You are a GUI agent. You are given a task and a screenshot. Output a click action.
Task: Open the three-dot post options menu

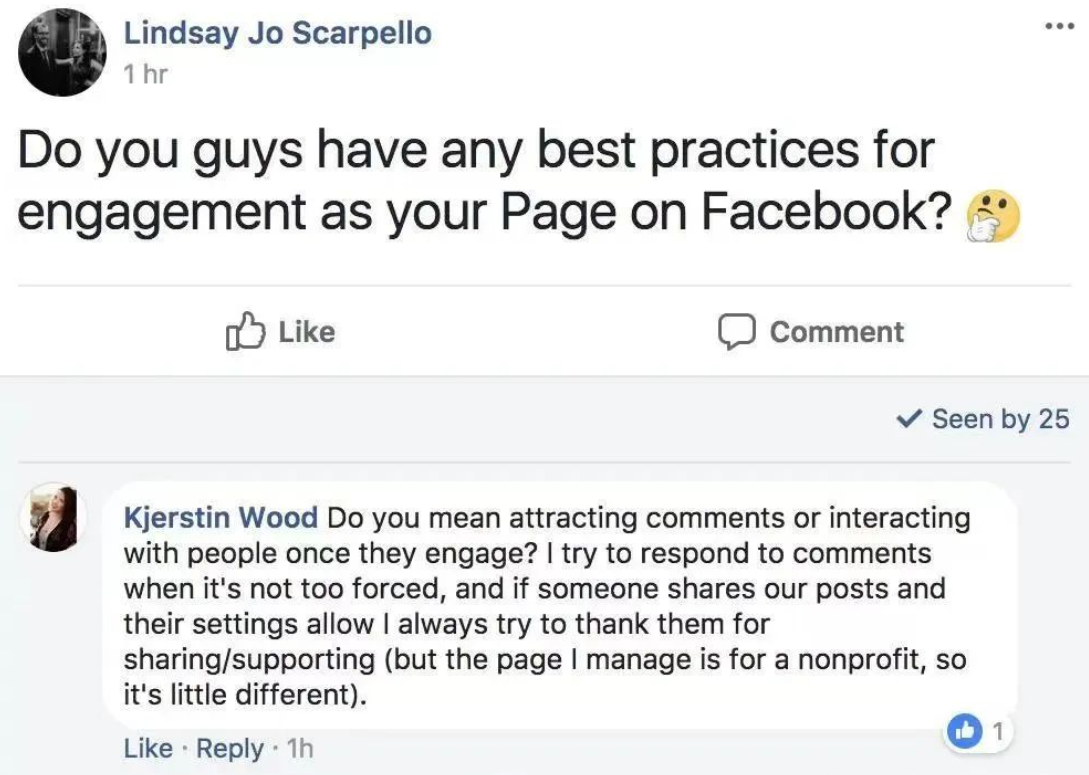[1060, 26]
